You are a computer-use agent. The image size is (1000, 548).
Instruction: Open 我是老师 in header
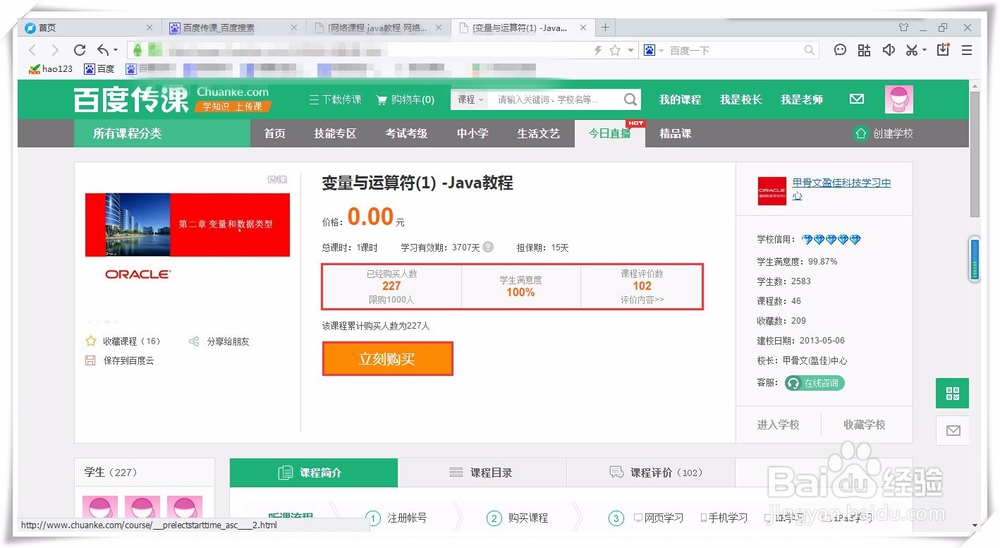802,100
